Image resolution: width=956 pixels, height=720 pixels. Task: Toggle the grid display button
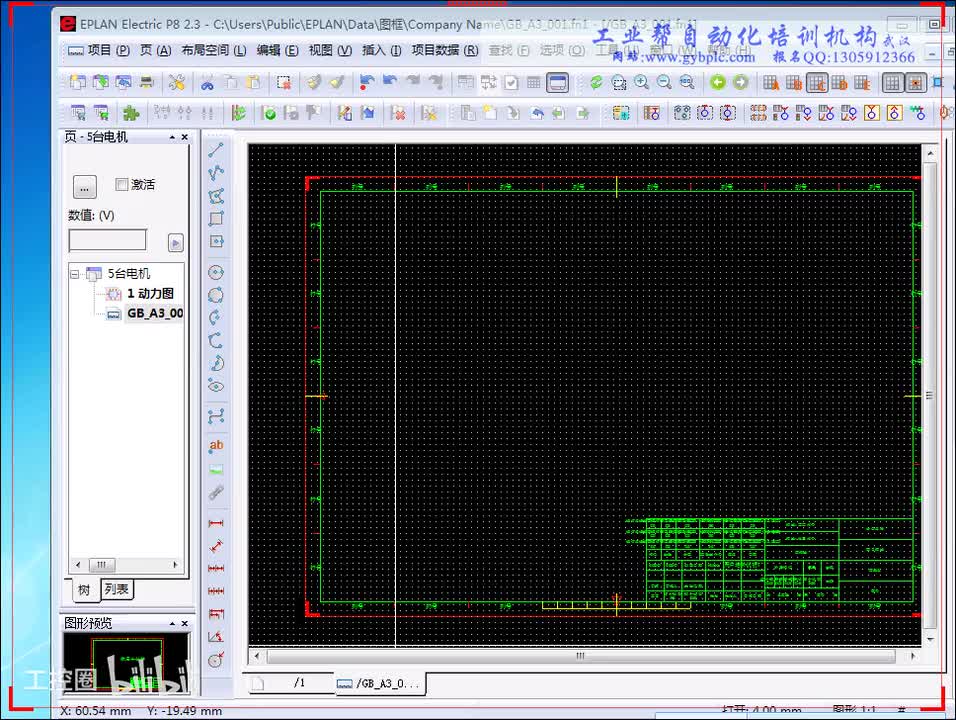[893, 83]
